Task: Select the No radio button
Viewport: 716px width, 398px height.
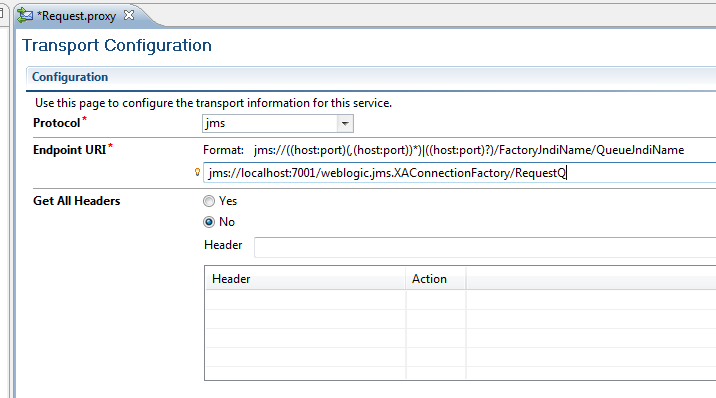Action: pyautogui.click(x=209, y=222)
